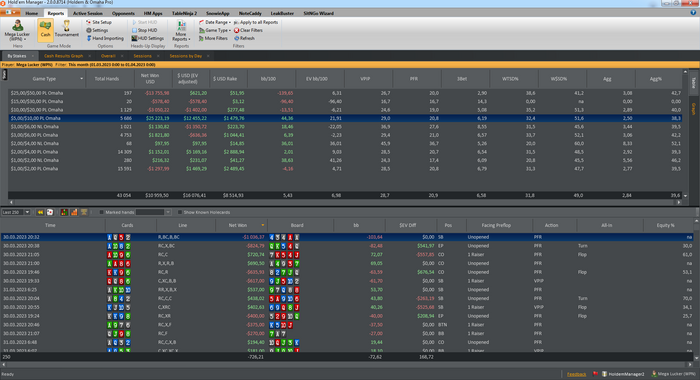700x380 pixels.
Task: Open the Active Session tab
Action: 88,13
